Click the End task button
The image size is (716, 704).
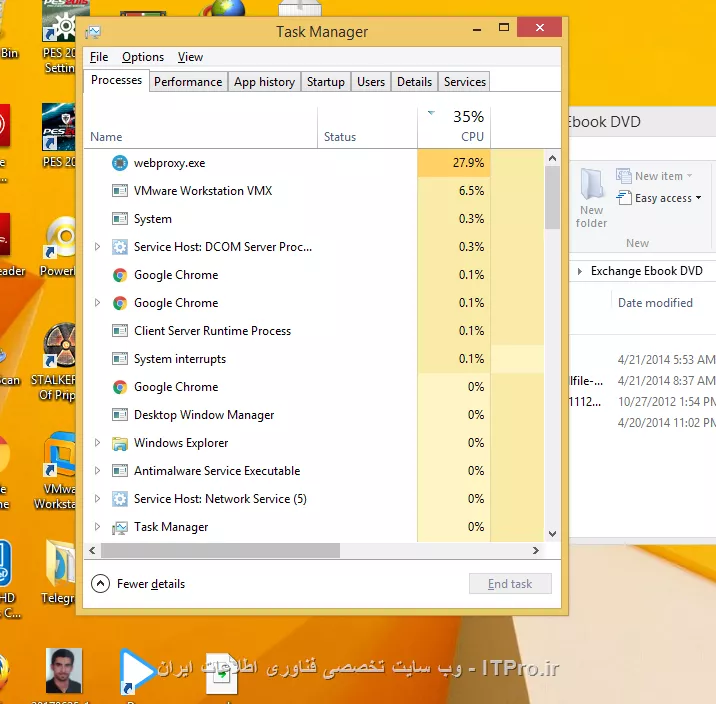point(510,584)
